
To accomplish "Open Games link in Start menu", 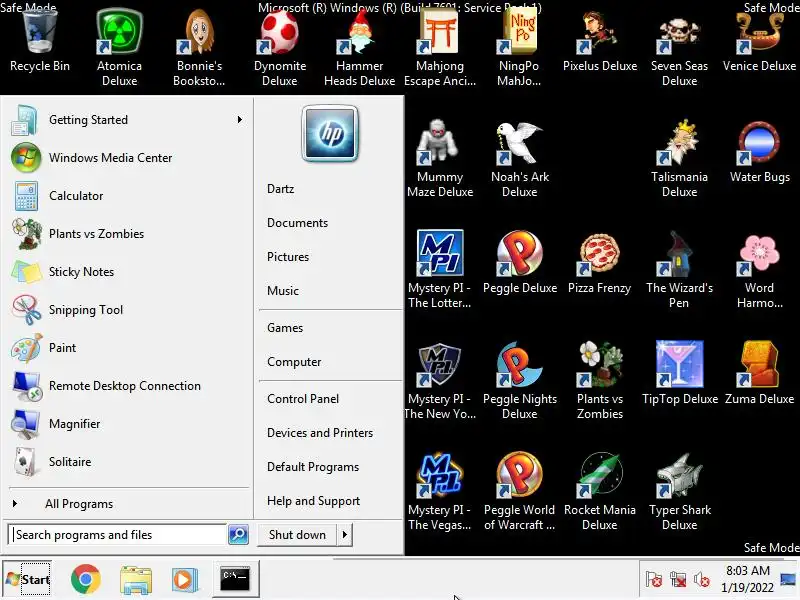I will 285,328.
